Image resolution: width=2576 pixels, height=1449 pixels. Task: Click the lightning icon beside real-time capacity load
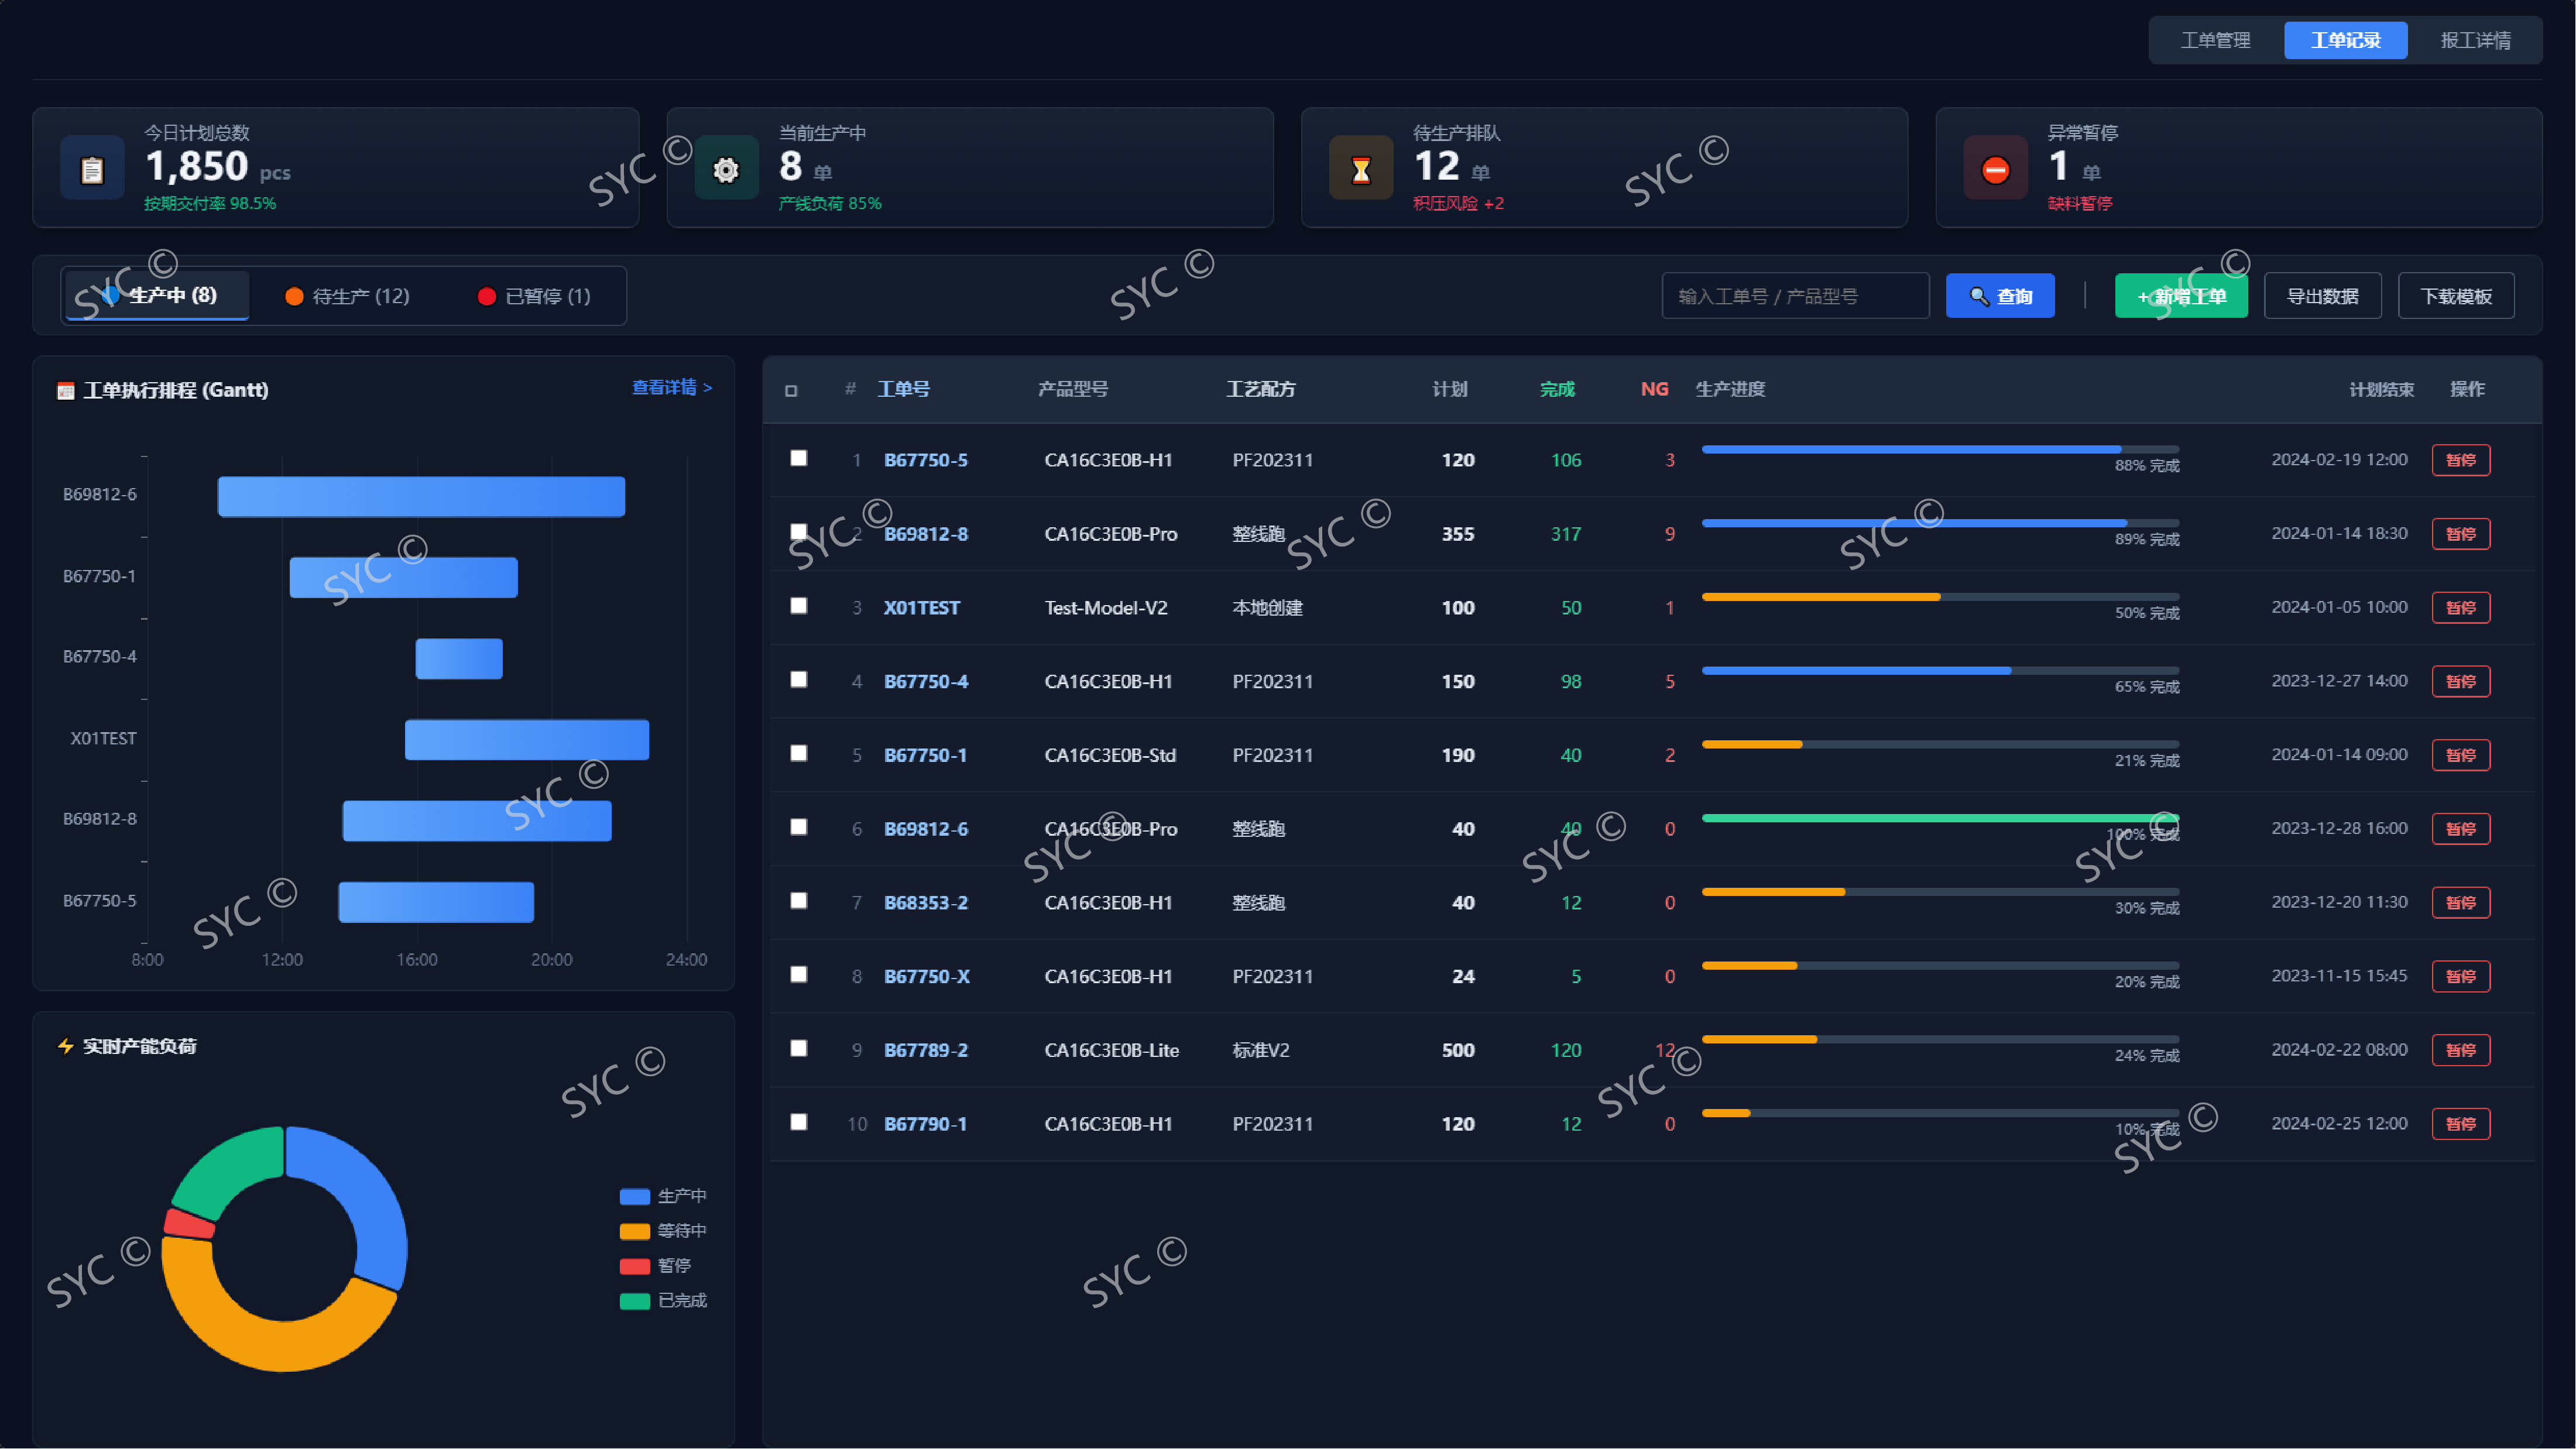point(66,1046)
